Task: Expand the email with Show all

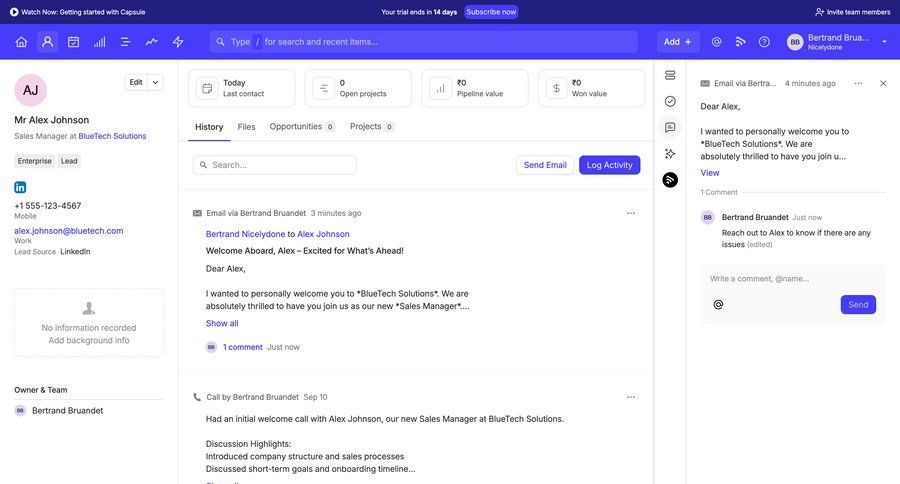Action: (222, 323)
